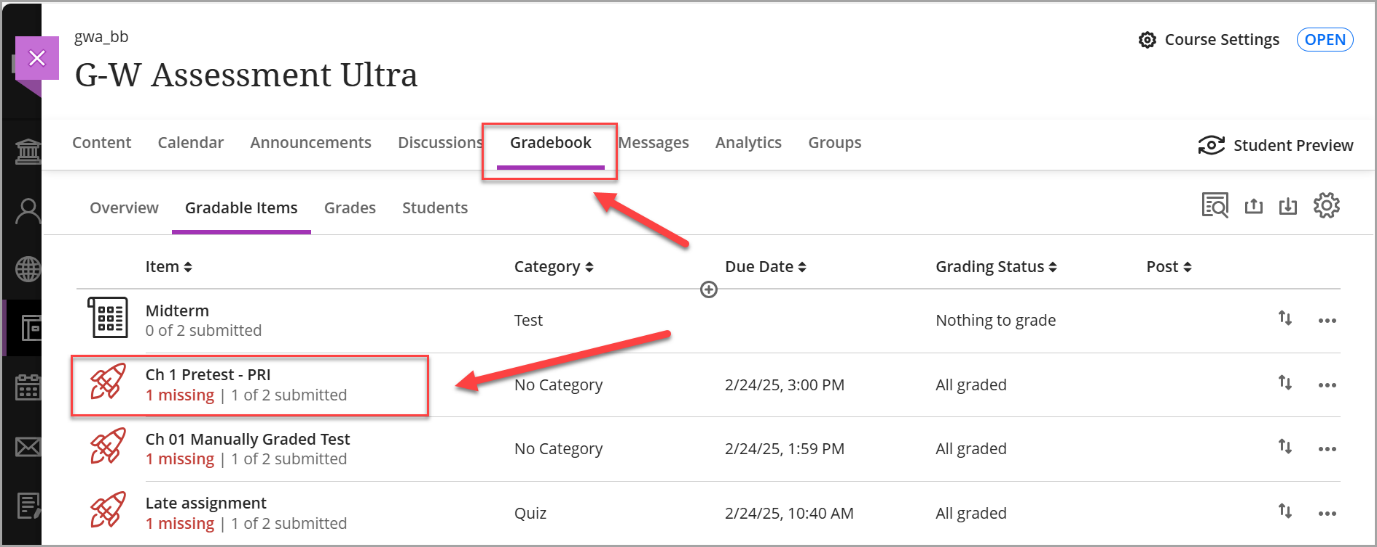Open more options for Ch 1 Pretest row
This screenshot has width=1377, height=547.
[x=1327, y=385]
